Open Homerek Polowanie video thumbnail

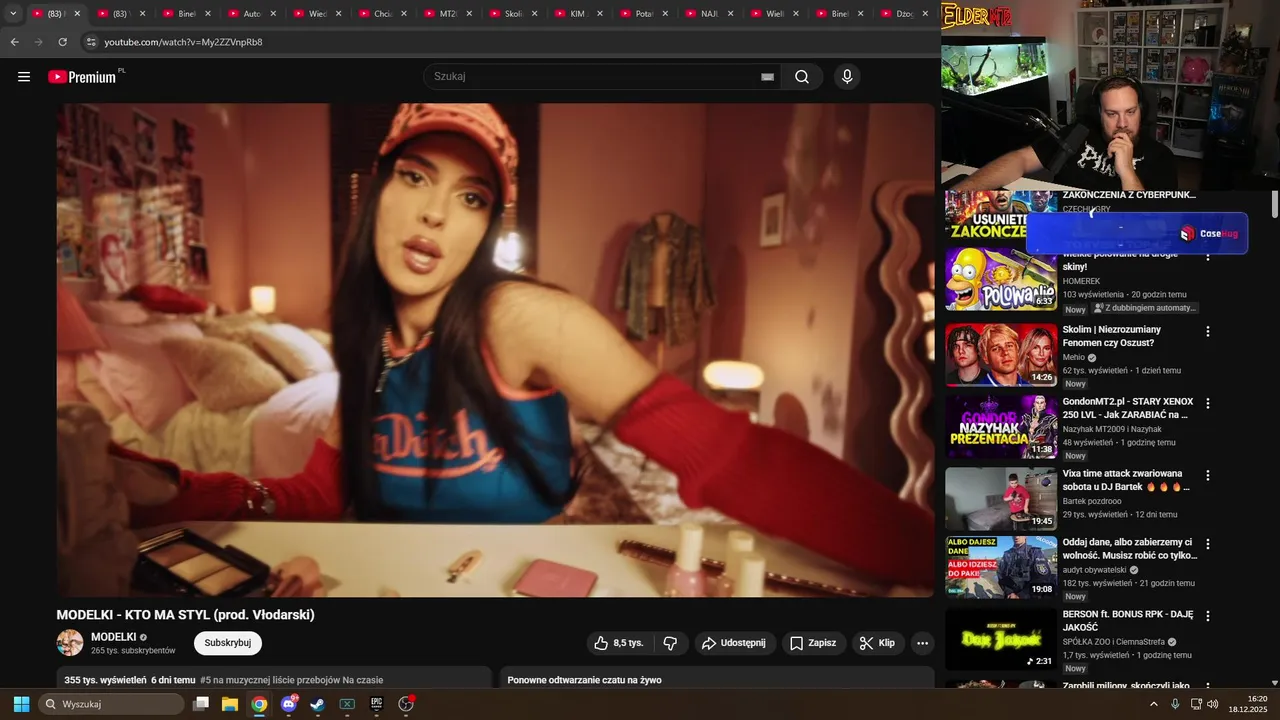click(x=1001, y=279)
